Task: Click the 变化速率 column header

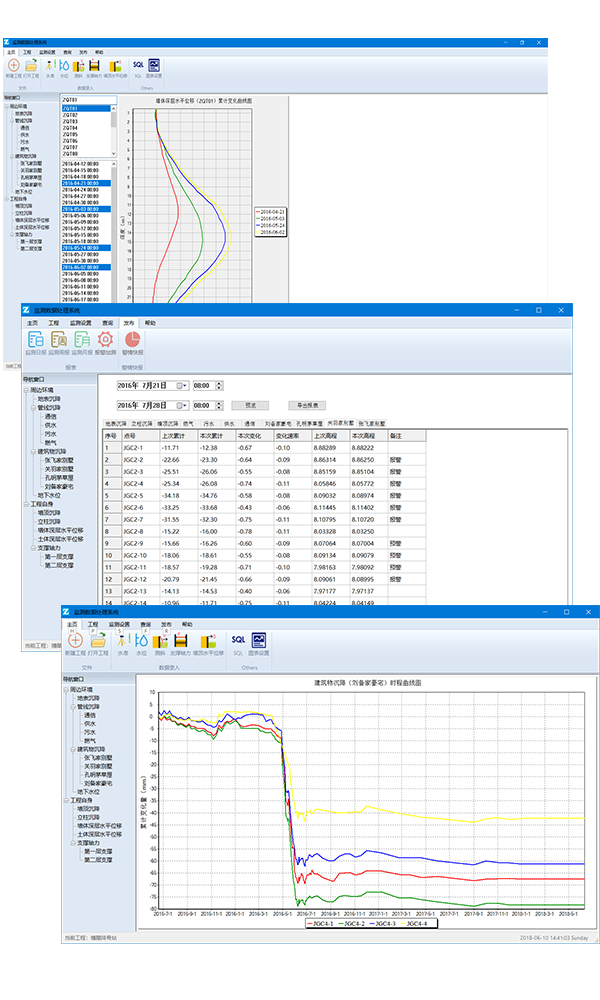Action: click(293, 436)
